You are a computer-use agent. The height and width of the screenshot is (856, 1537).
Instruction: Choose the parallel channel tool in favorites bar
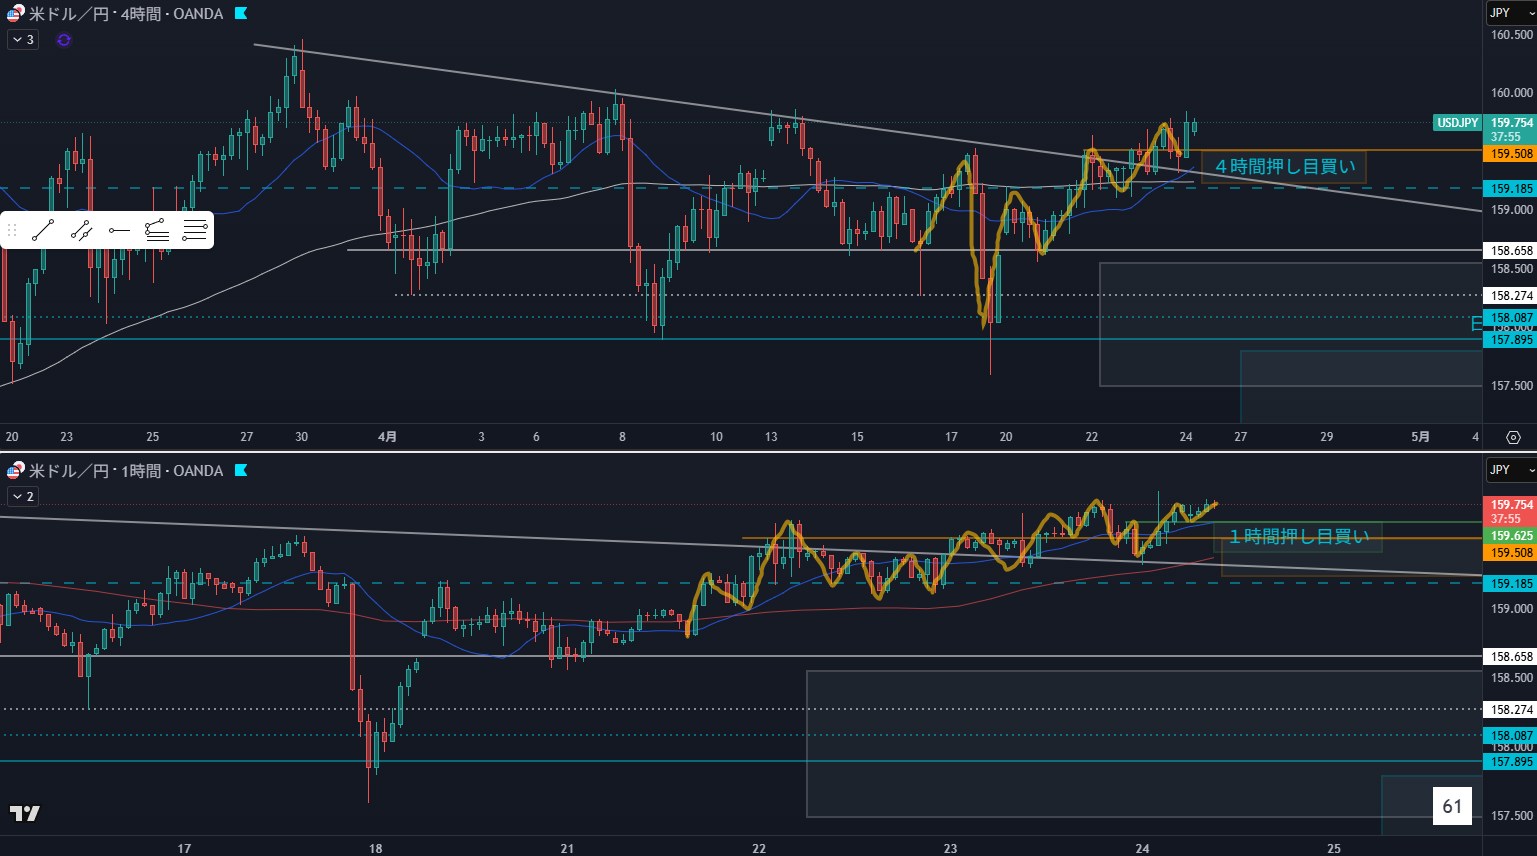(x=81, y=230)
